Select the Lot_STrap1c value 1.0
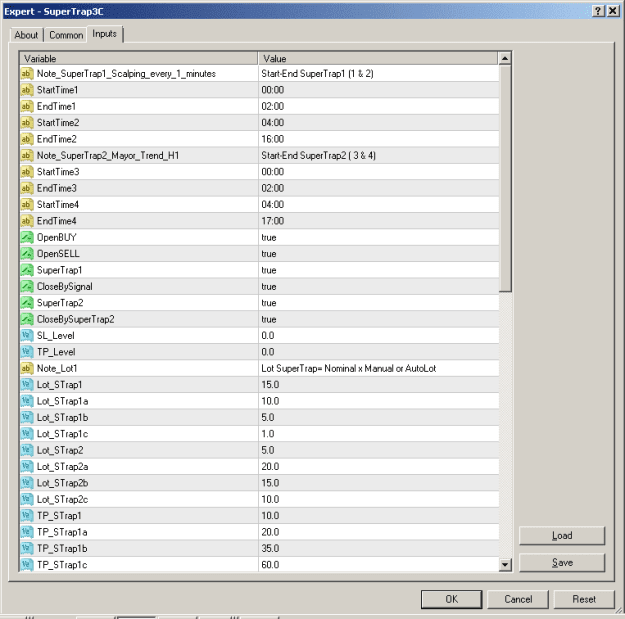 click(268, 434)
